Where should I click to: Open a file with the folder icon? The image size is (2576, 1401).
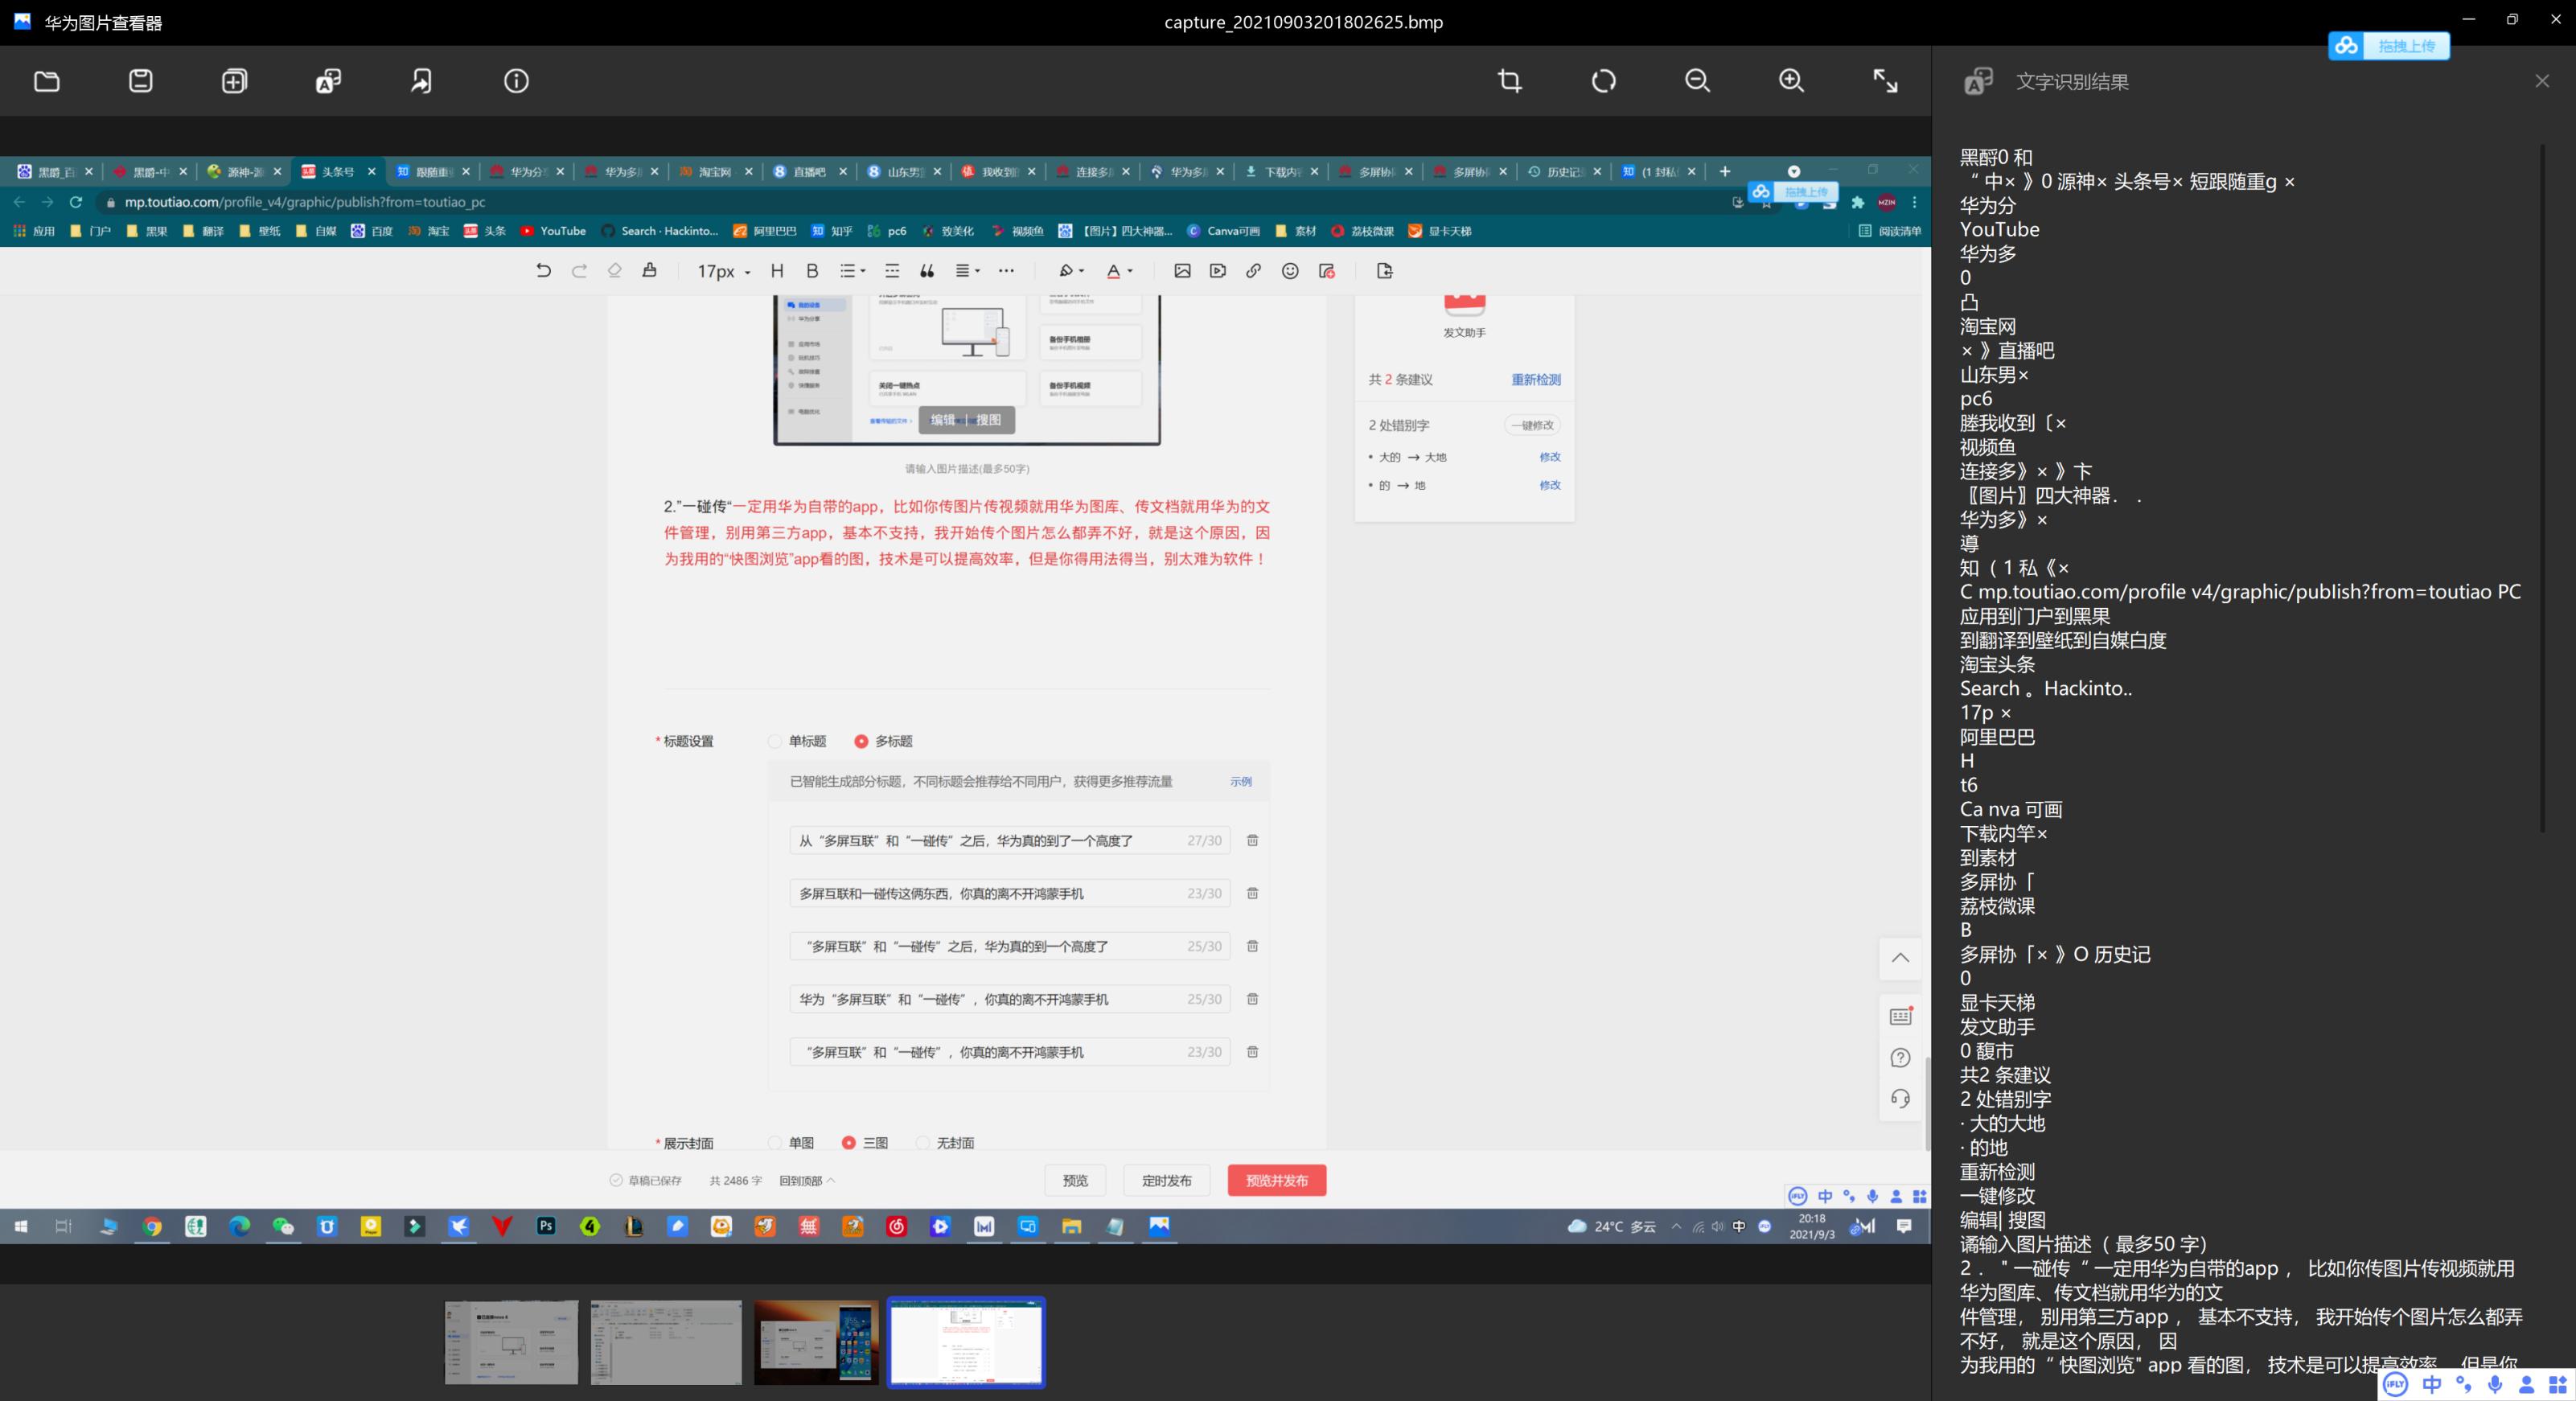(x=47, y=81)
